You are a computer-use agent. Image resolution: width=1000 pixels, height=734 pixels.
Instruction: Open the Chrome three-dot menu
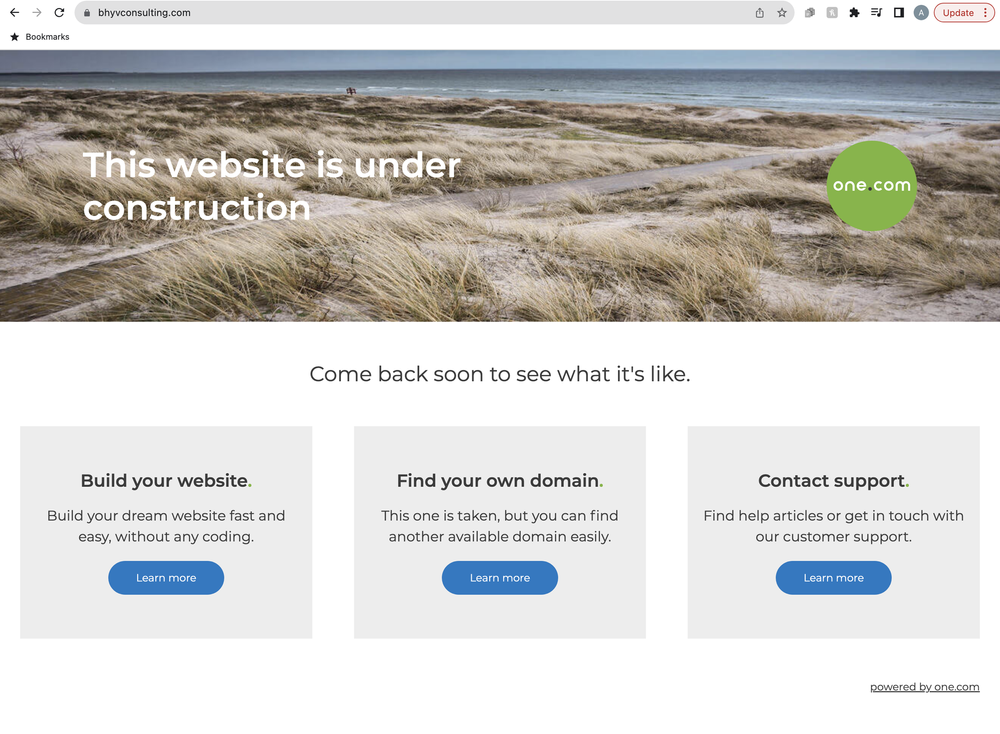985,13
